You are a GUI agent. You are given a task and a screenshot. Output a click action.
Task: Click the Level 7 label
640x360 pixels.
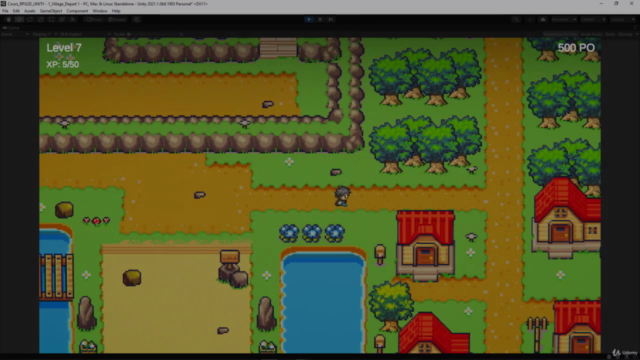pyautogui.click(x=64, y=48)
